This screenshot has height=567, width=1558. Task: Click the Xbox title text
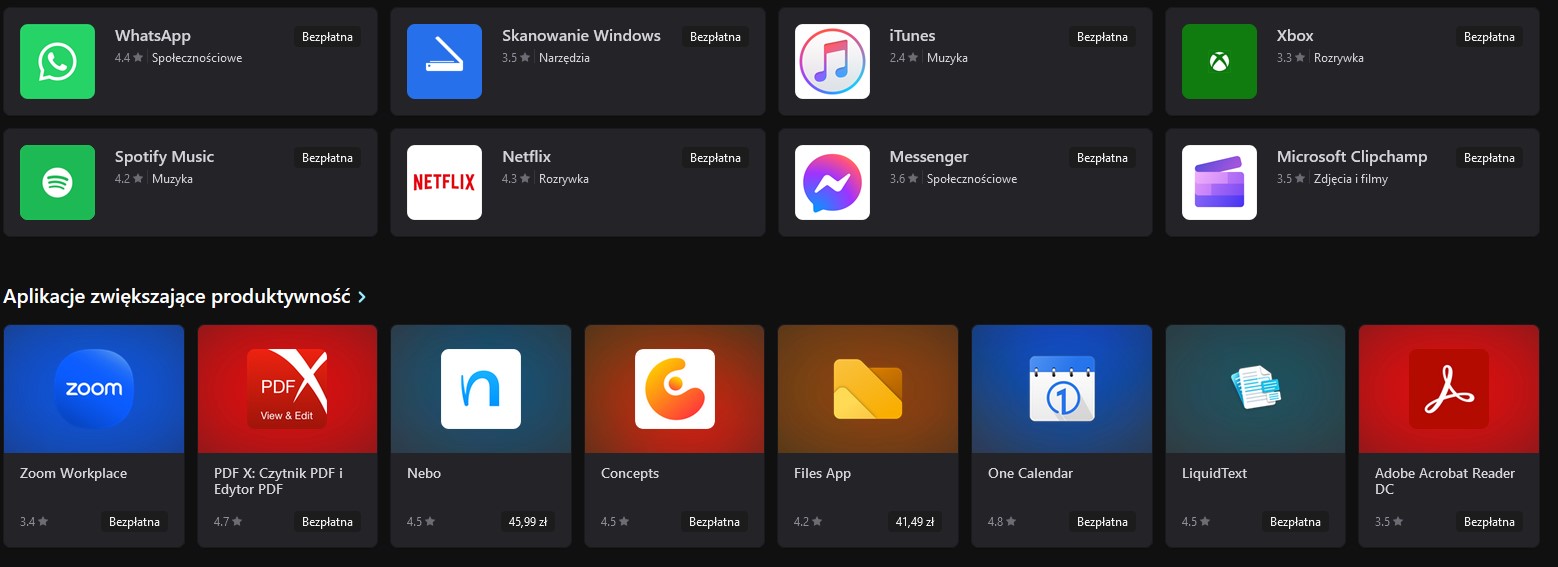pyautogui.click(x=1295, y=36)
